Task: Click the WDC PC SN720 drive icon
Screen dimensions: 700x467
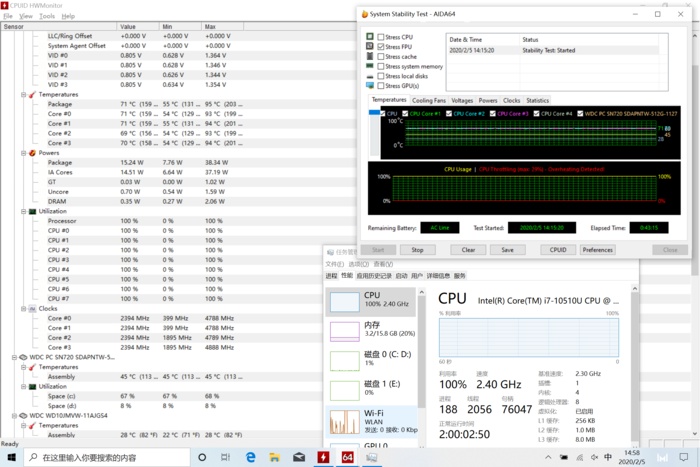Action: [x=23, y=357]
